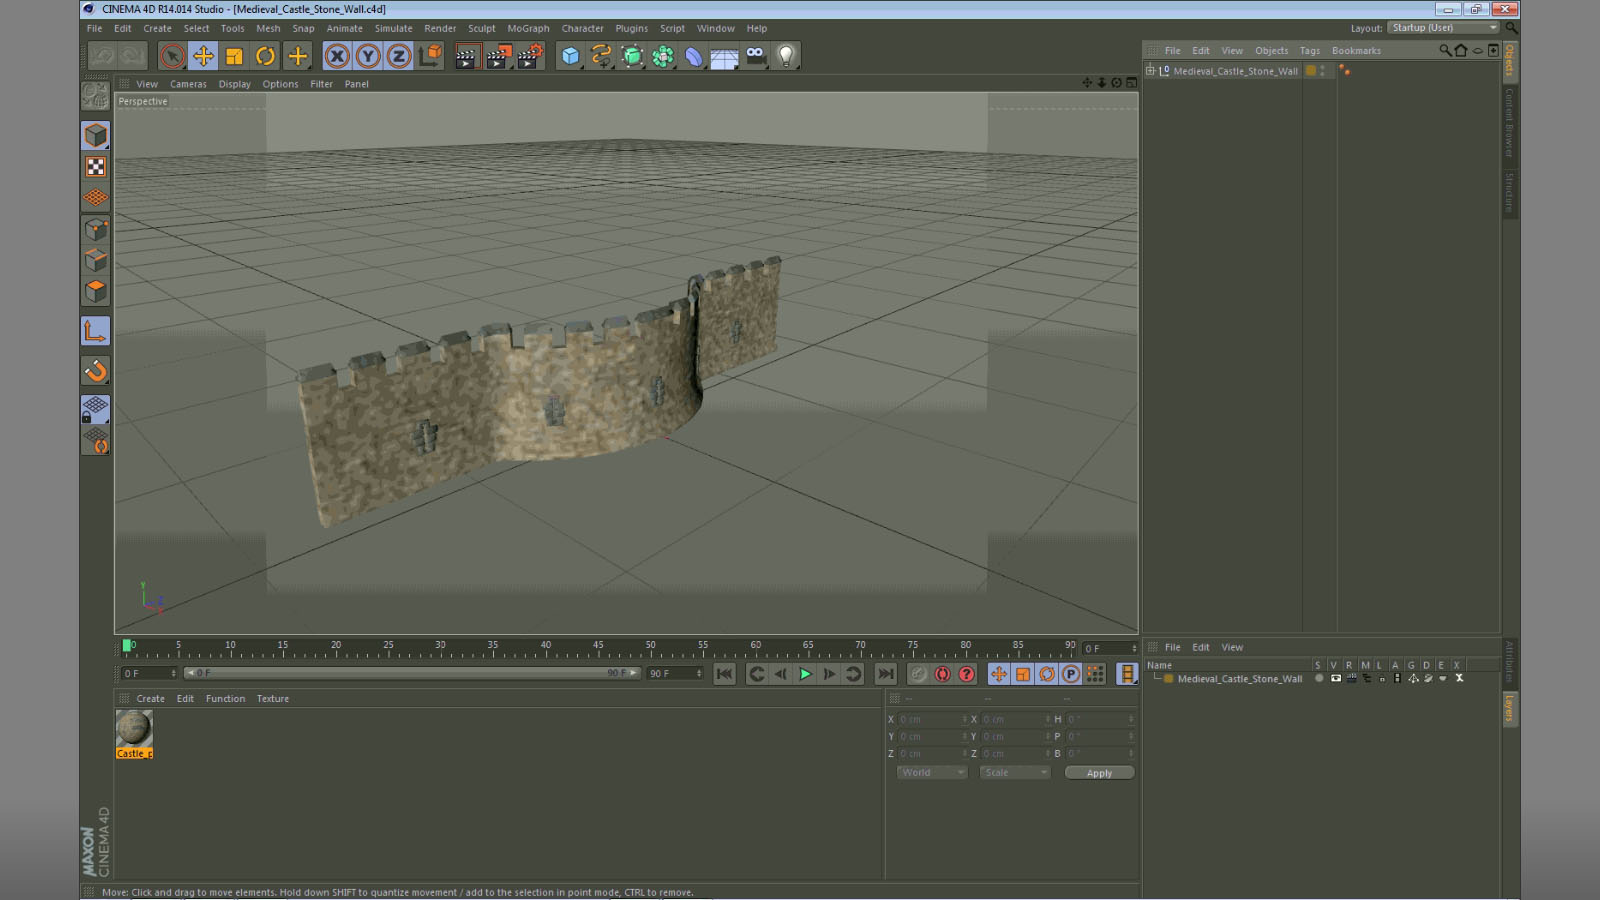The width and height of the screenshot is (1600, 900).
Task: Add a light bulb object
Action: coord(786,56)
